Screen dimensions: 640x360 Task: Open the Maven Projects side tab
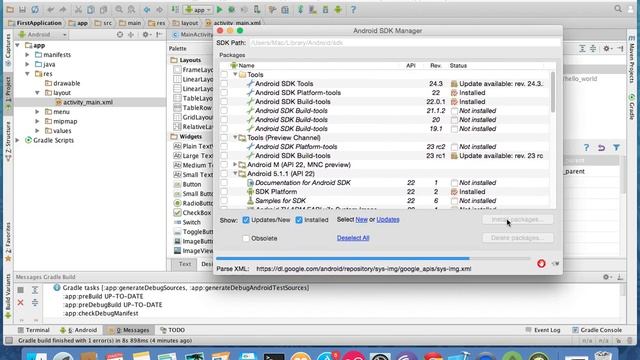point(631,60)
